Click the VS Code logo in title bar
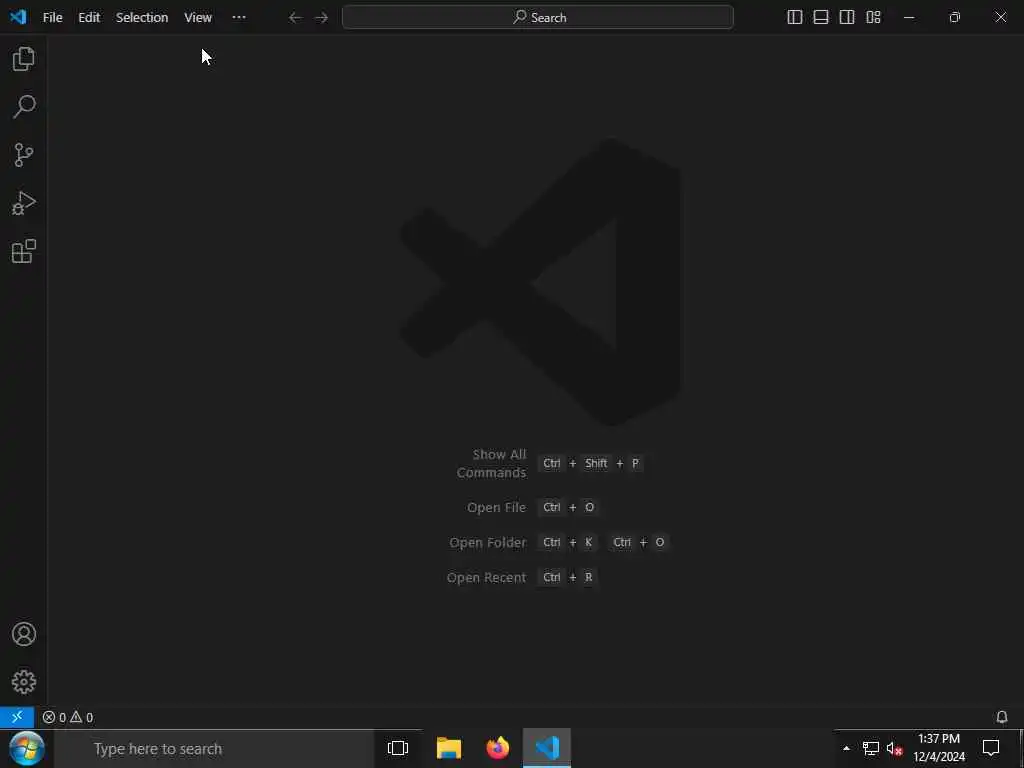The height and width of the screenshot is (768, 1024). pyautogui.click(x=18, y=17)
